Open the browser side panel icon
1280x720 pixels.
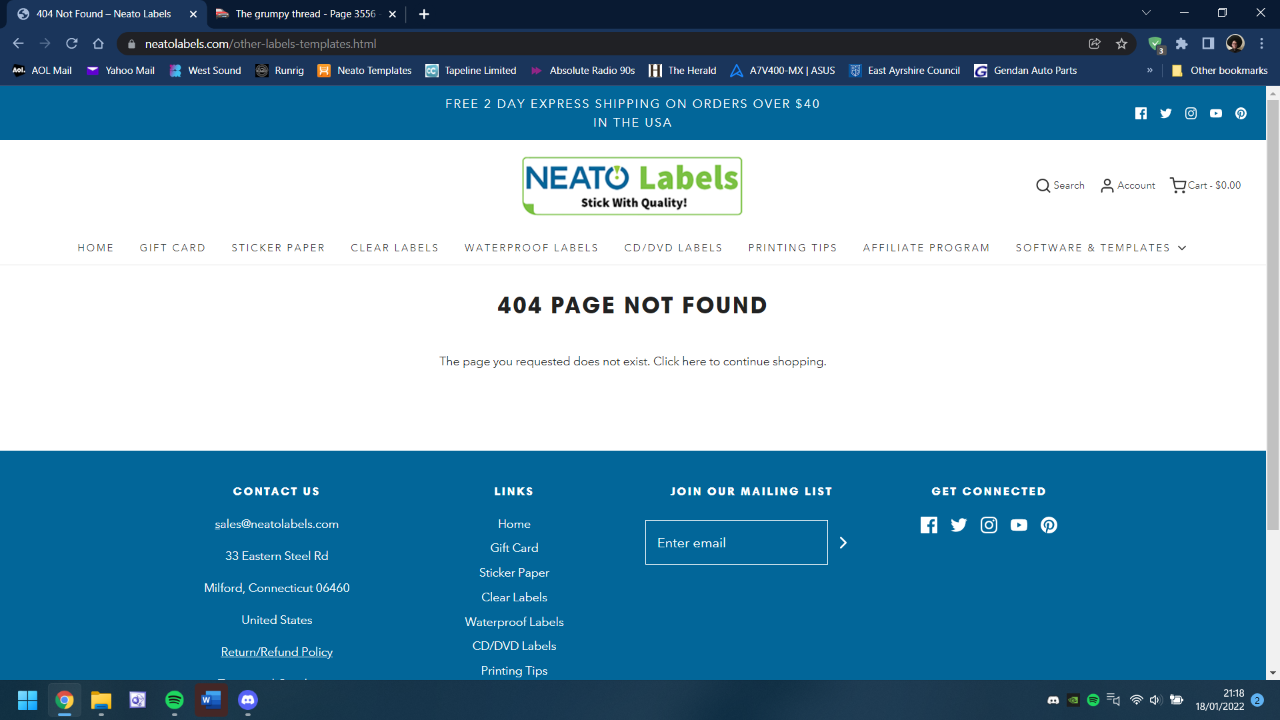tap(1208, 44)
